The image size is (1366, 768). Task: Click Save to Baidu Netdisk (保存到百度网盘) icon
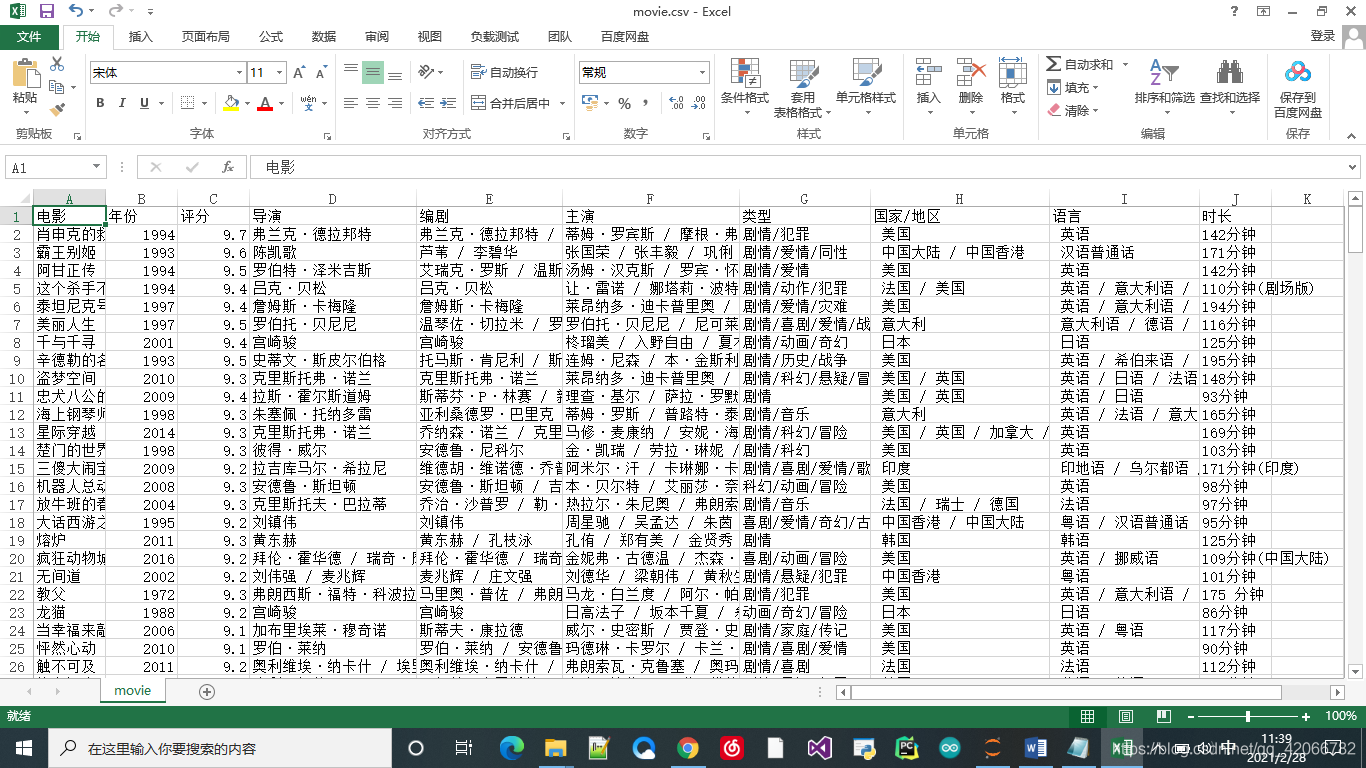click(1298, 72)
